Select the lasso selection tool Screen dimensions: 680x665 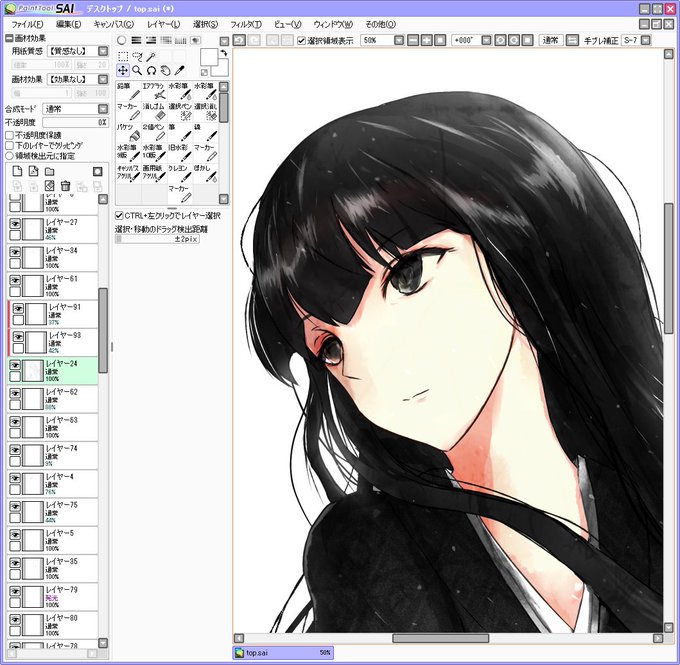pos(137,56)
